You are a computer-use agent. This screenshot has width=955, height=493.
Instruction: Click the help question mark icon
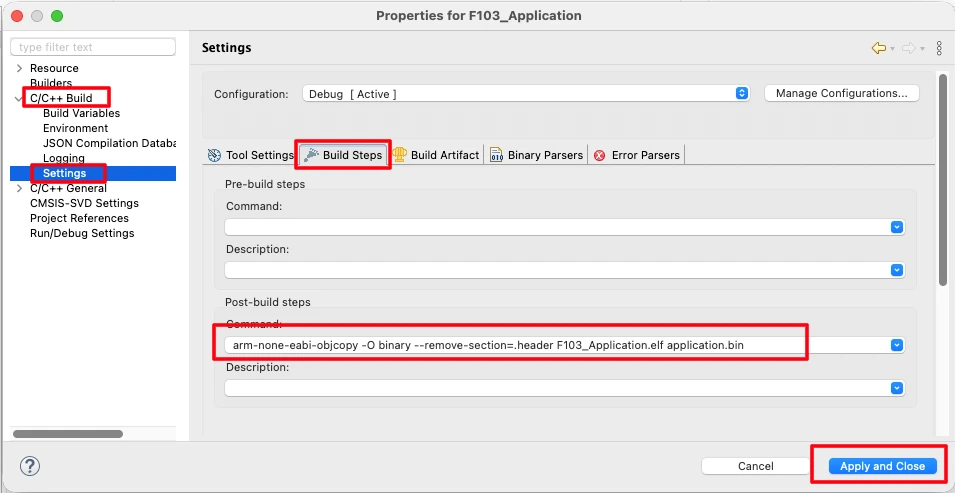[x=30, y=466]
